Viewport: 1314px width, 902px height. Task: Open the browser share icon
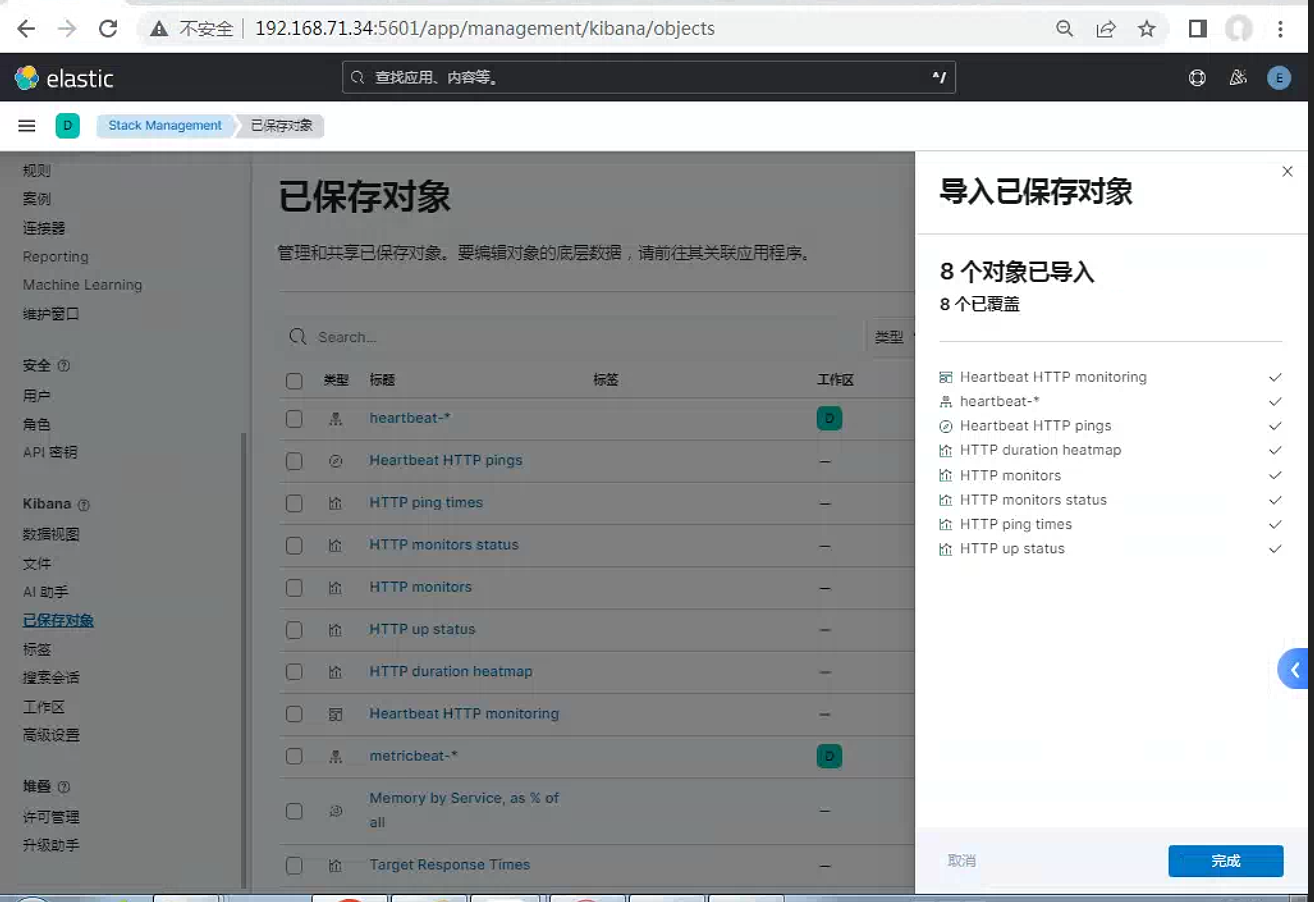click(x=1106, y=29)
